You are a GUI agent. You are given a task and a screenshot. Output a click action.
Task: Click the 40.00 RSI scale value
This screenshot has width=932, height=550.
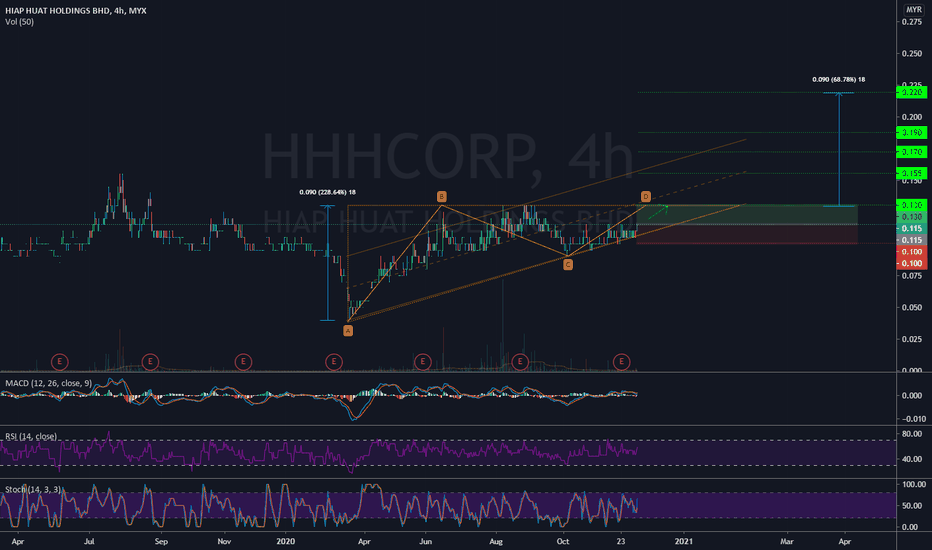coord(912,459)
